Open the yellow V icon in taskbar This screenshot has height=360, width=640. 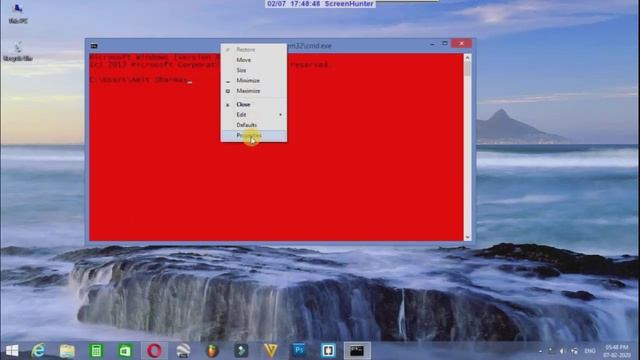click(x=270, y=351)
